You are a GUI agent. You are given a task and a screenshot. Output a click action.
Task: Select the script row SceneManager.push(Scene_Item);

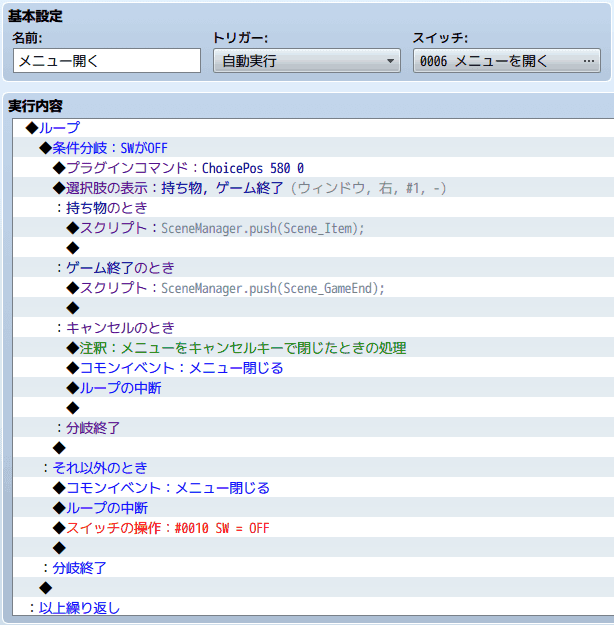pos(313,228)
